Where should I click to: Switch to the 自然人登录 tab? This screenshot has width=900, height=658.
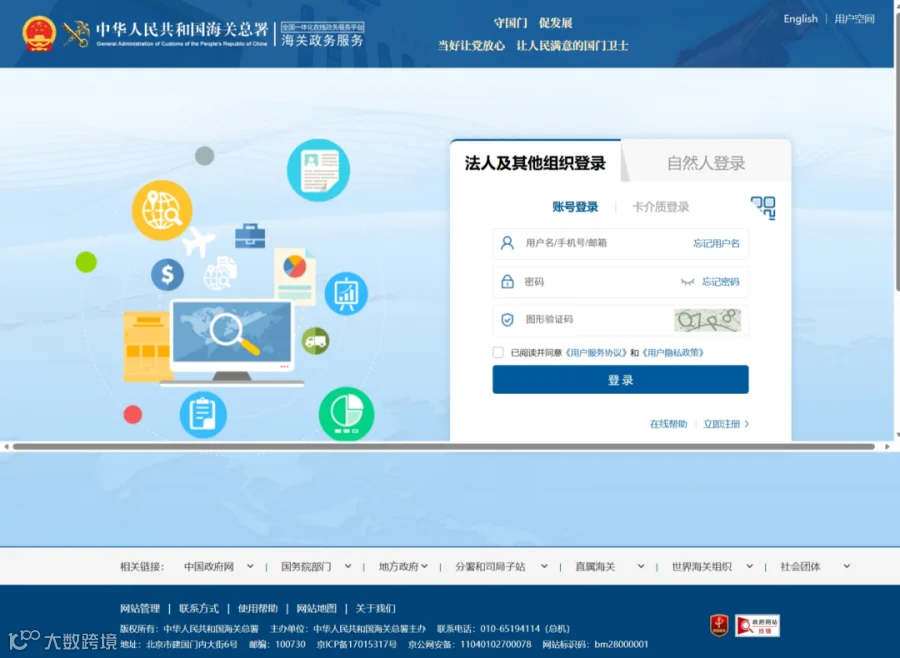(x=706, y=163)
